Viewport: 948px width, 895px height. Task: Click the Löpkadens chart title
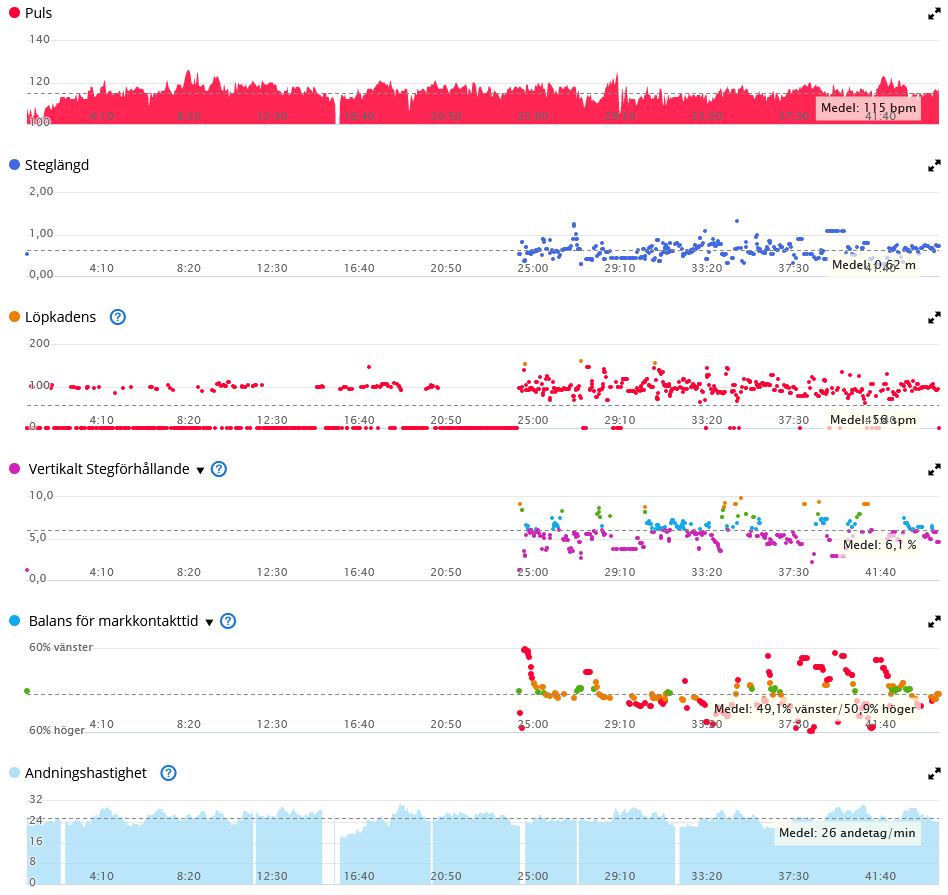point(60,317)
